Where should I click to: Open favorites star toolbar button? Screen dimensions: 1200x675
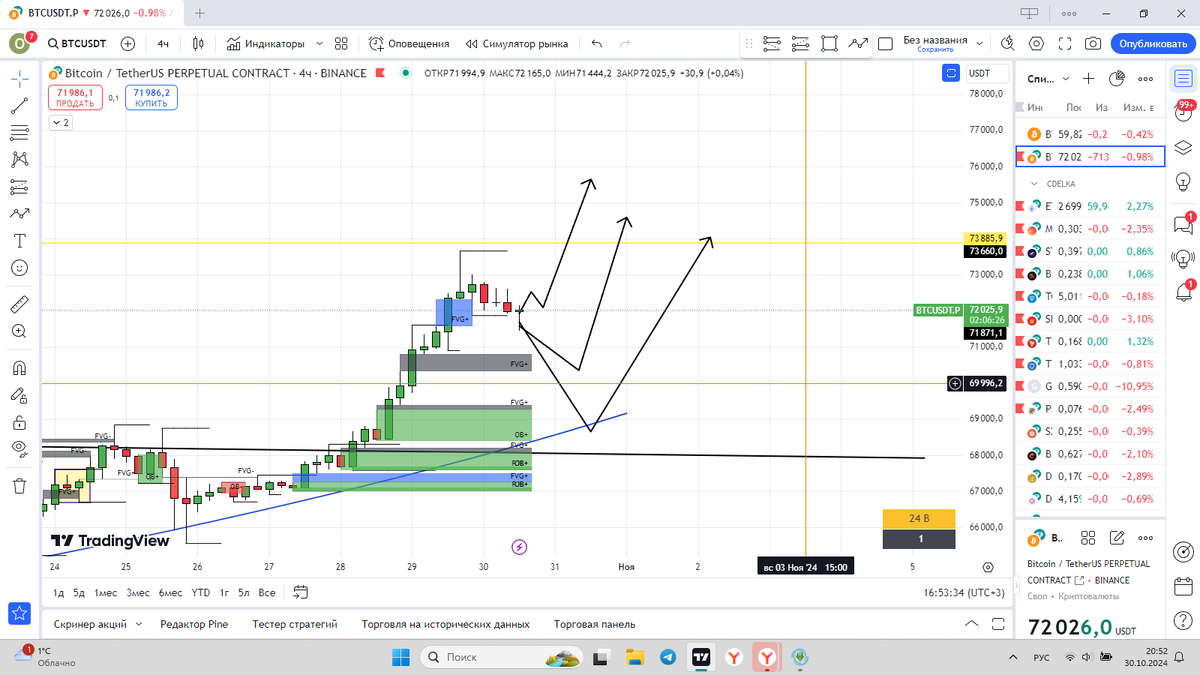click(x=19, y=613)
